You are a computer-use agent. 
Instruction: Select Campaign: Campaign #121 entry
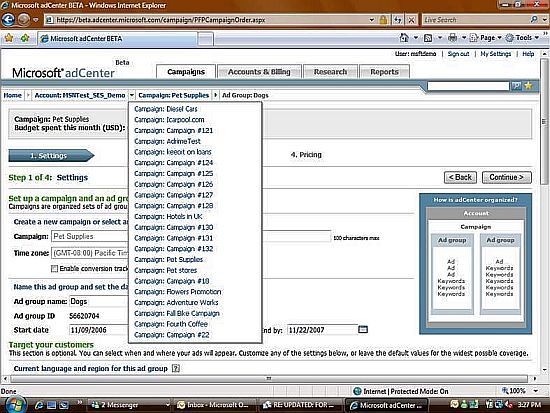pyautogui.click(x=173, y=131)
